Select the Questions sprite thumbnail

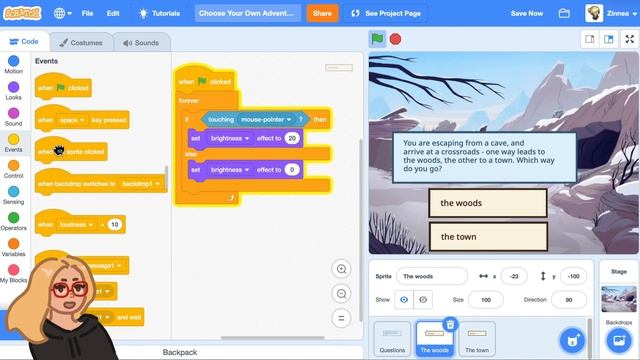pyautogui.click(x=392, y=339)
